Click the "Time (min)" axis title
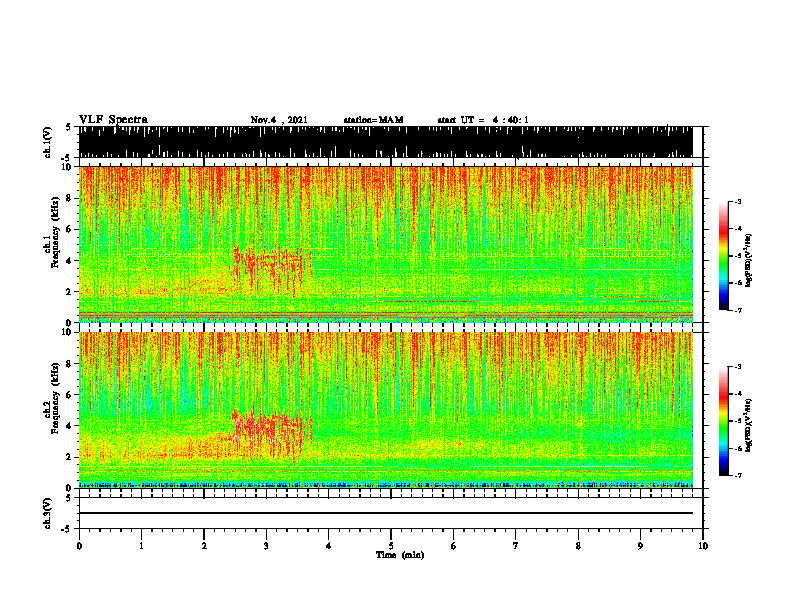Screen dimensions: 792x612 (x=400, y=555)
